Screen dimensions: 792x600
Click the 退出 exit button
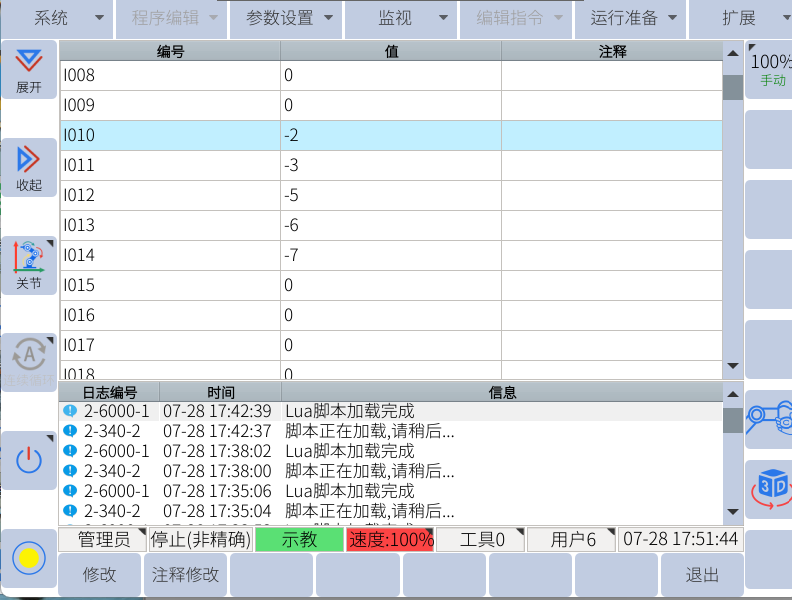pos(702,576)
